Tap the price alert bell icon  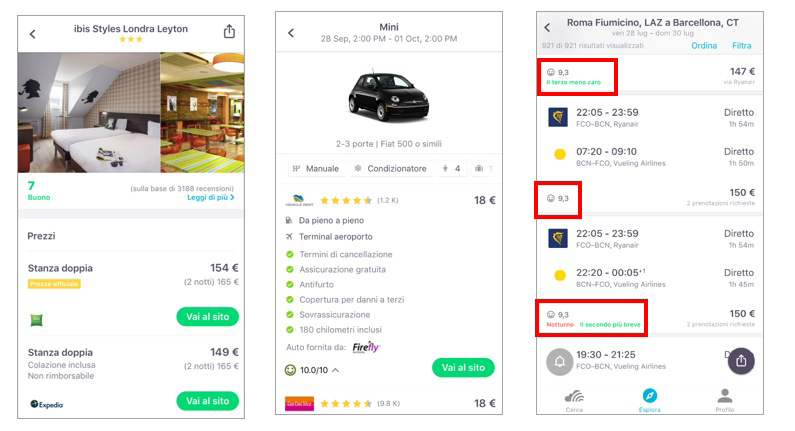(560, 362)
